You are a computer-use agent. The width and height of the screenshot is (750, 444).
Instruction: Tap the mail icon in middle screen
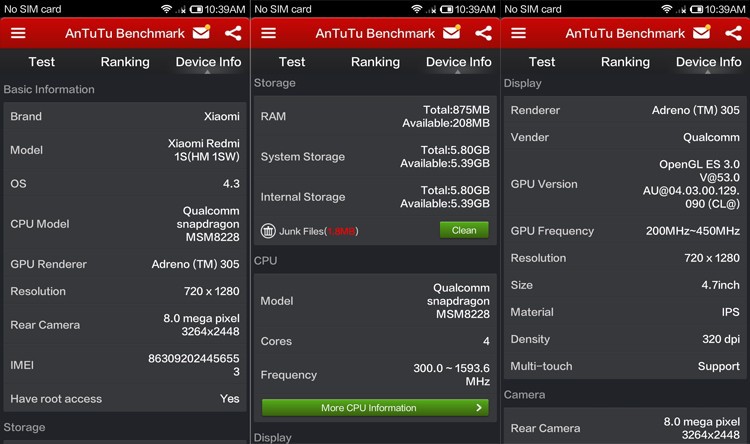tap(452, 33)
